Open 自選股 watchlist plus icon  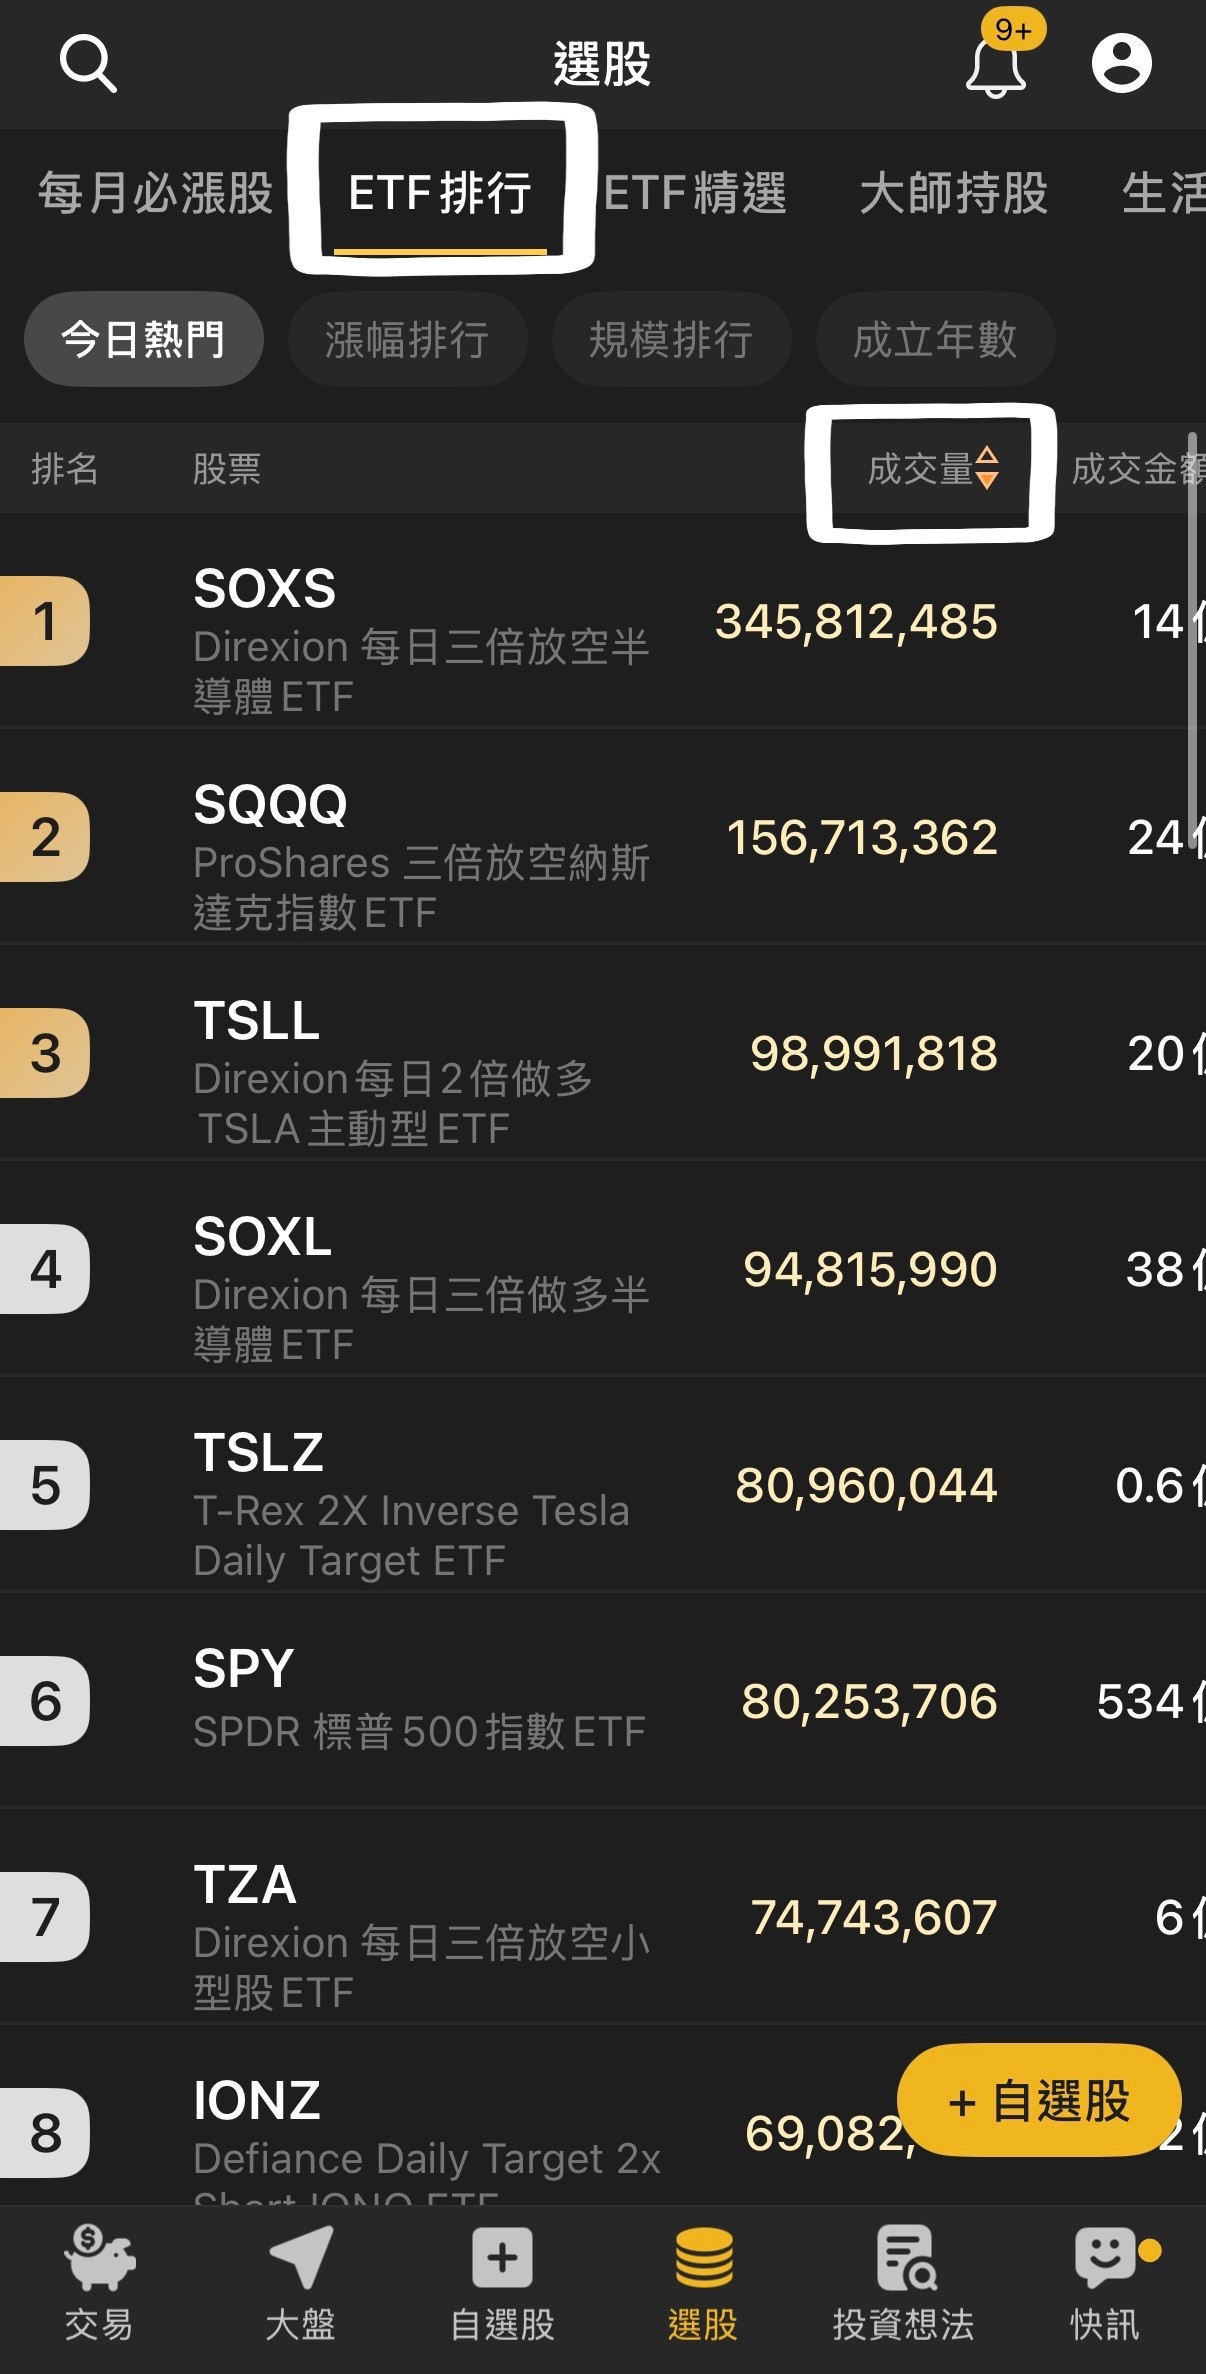tap(502, 2257)
